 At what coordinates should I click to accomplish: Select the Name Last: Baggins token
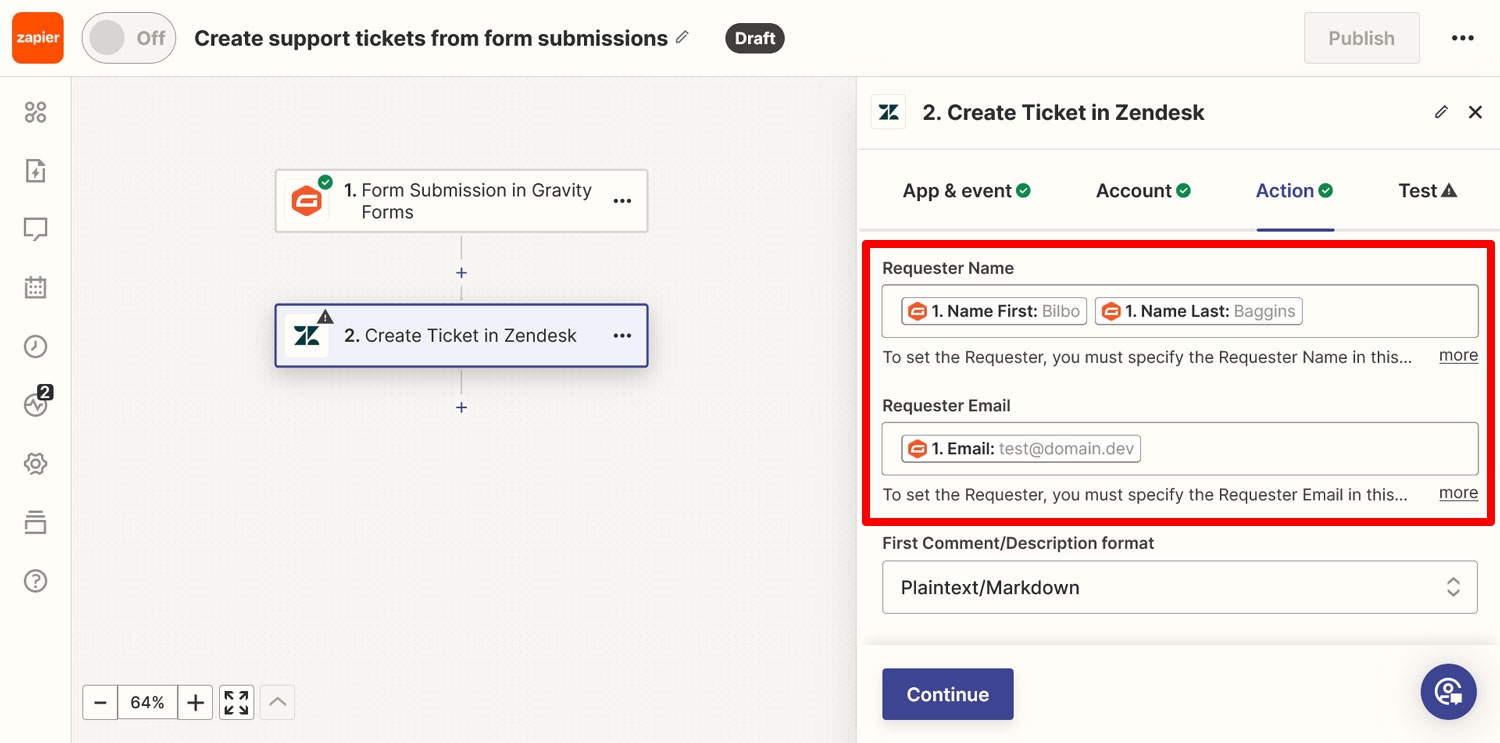1198,311
